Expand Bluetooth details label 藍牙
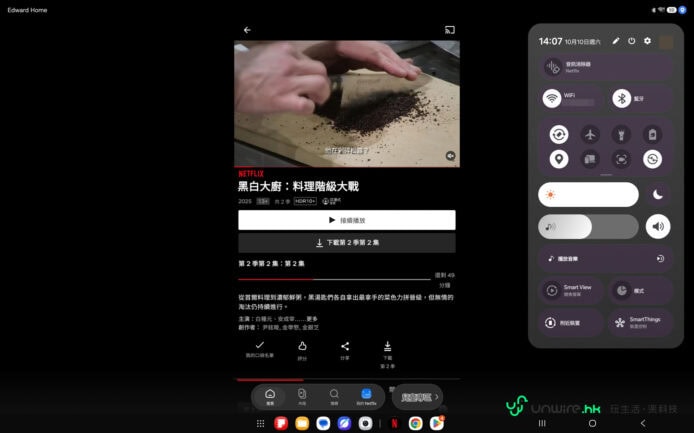 click(x=639, y=99)
